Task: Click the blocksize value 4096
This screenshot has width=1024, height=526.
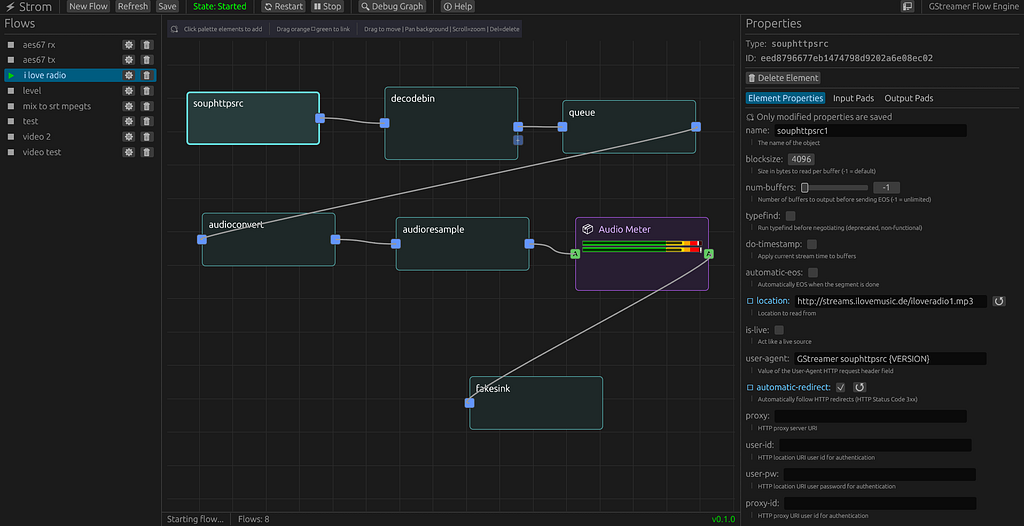Action: pyautogui.click(x=801, y=159)
